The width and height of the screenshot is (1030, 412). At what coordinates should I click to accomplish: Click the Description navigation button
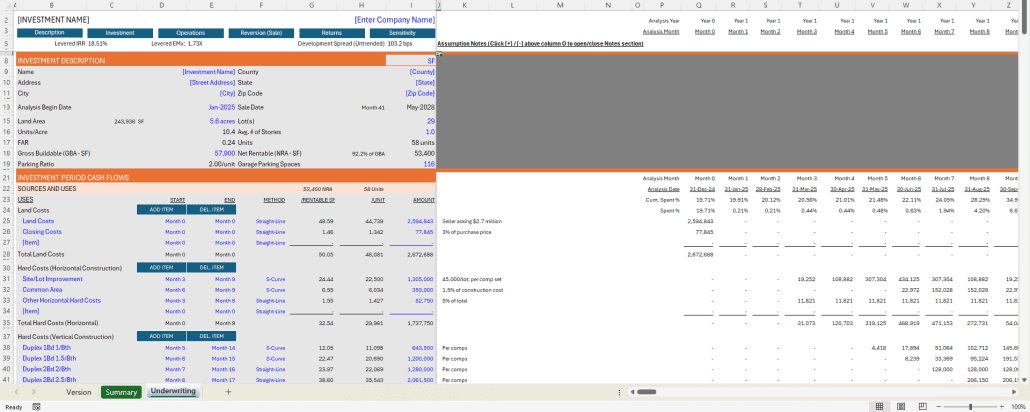click(x=49, y=33)
